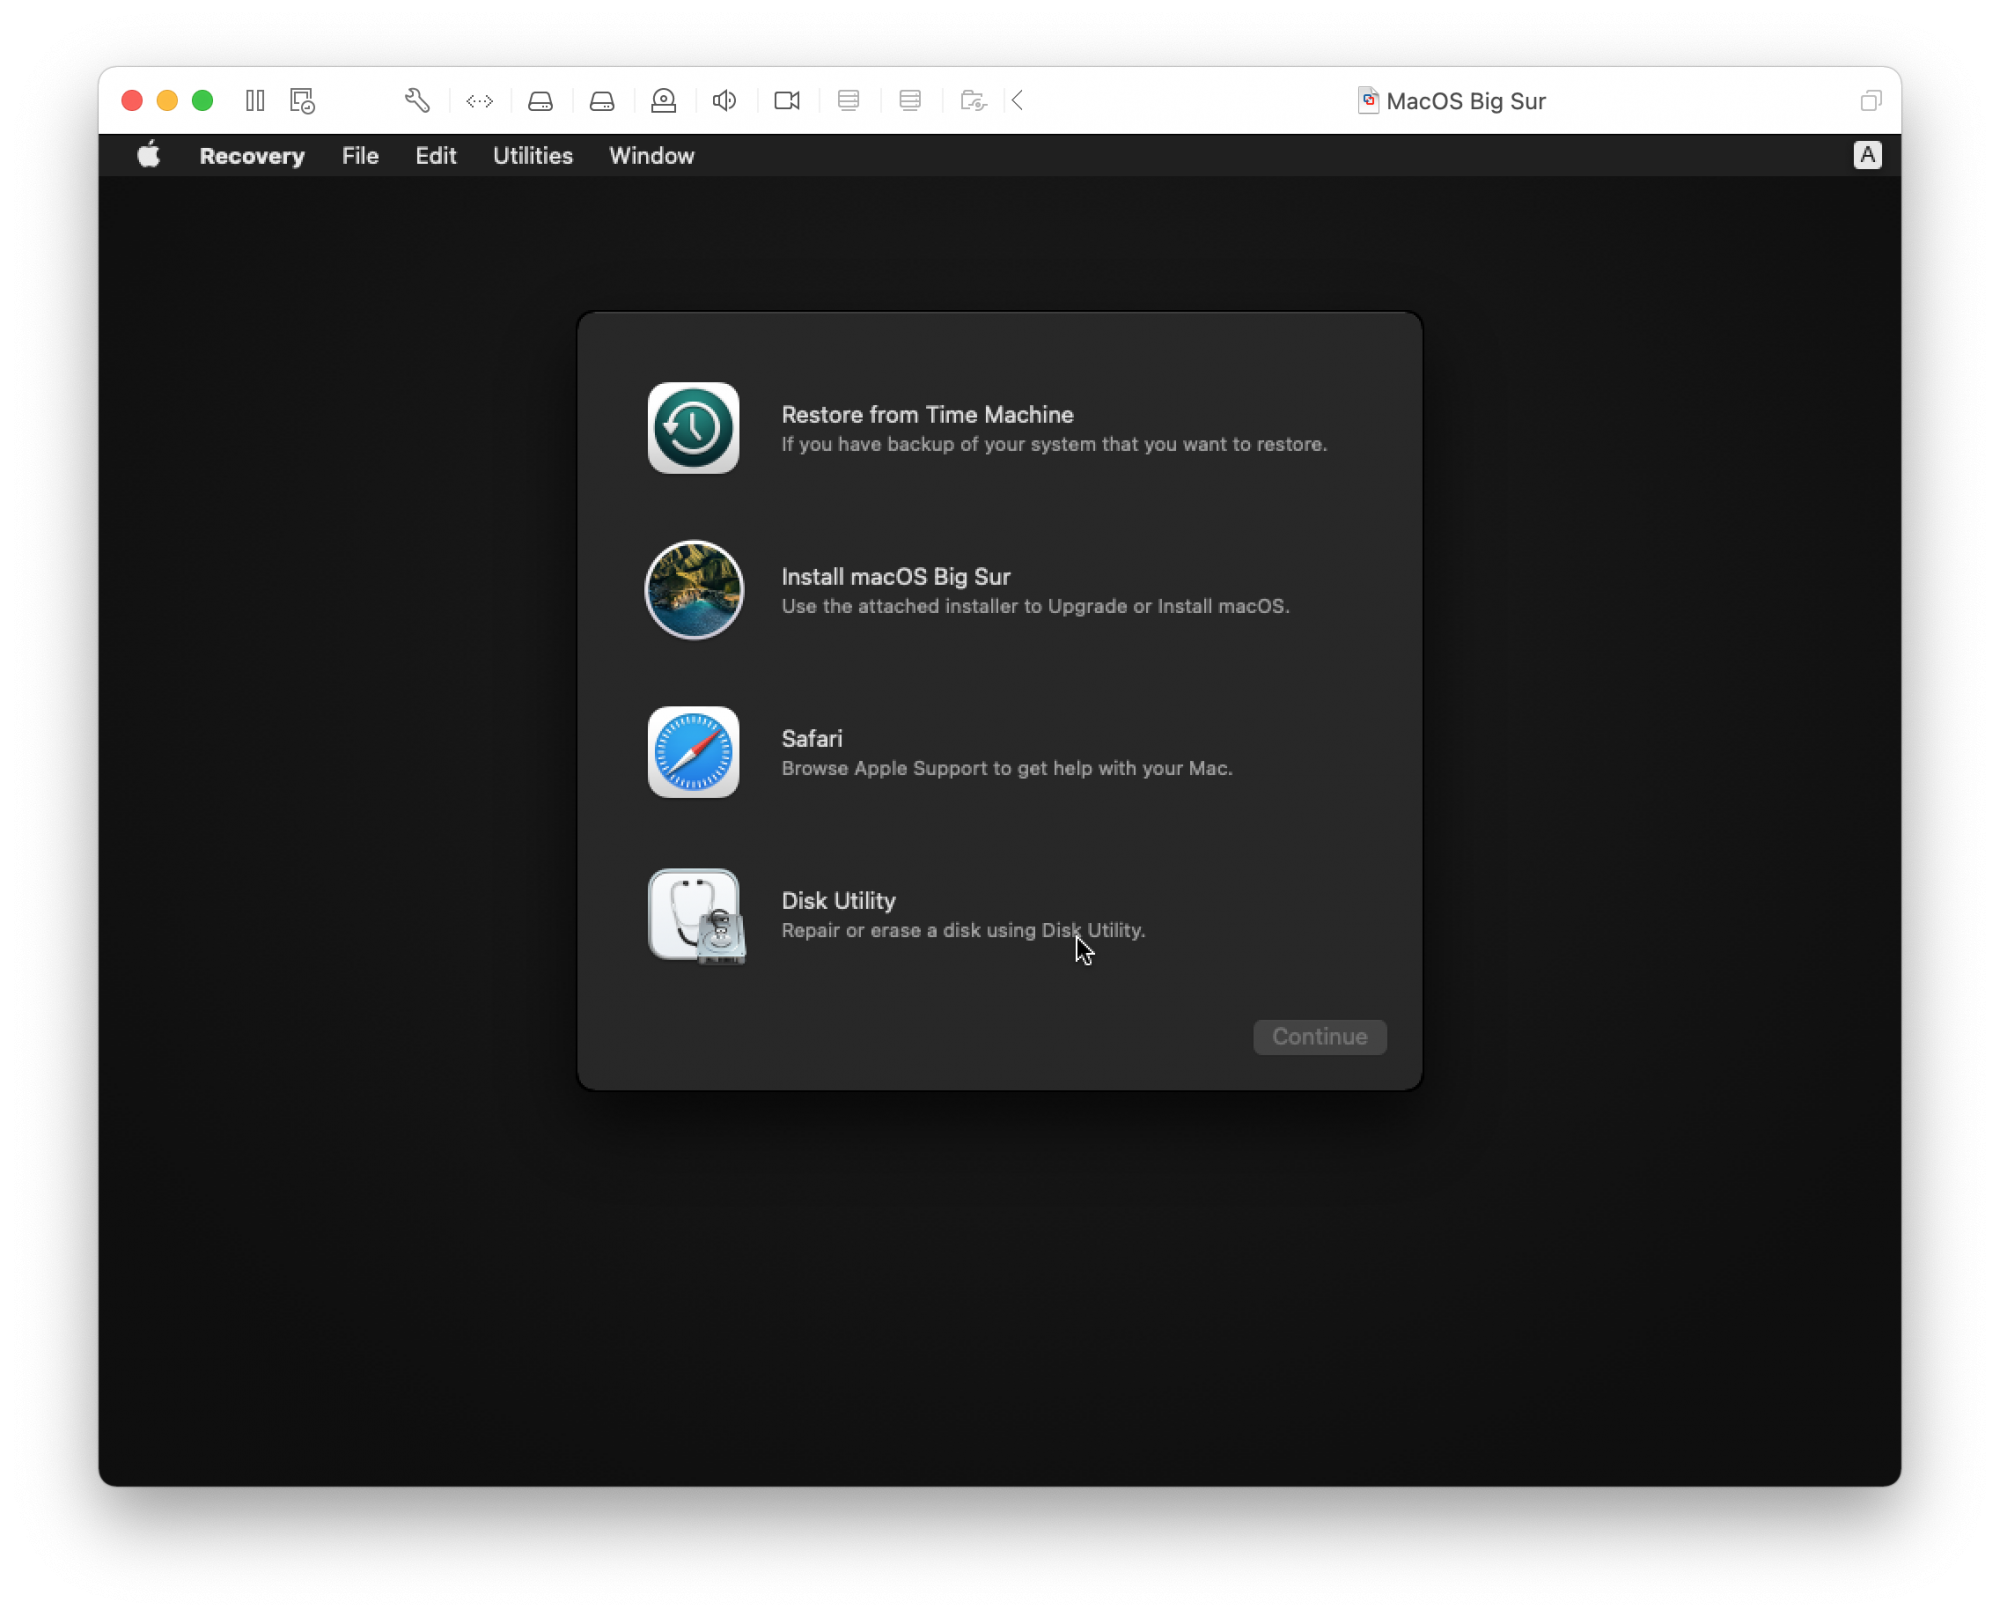Click the keyboard input source indicator
This screenshot has width=2000, height=1617.
[x=1867, y=155]
